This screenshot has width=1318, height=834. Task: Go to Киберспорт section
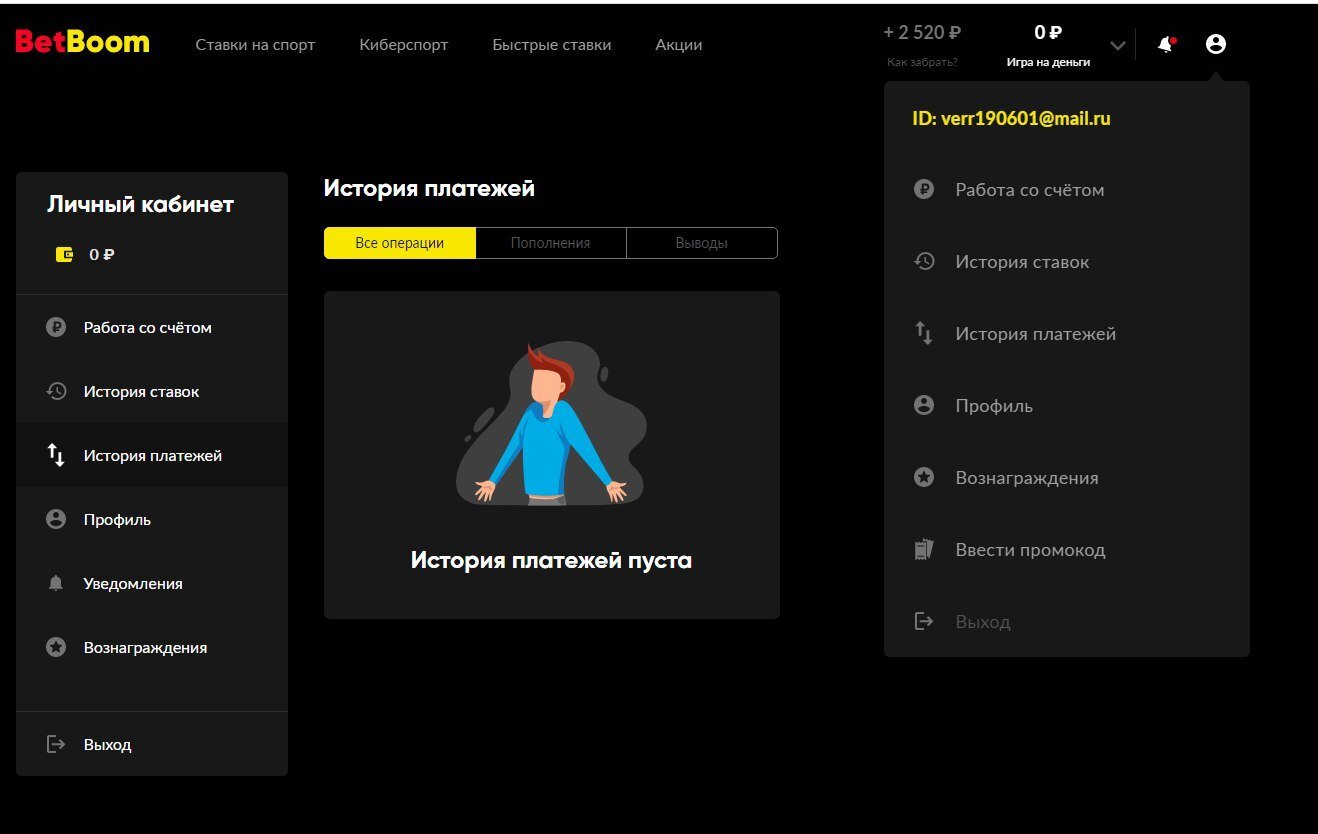coord(403,45)
